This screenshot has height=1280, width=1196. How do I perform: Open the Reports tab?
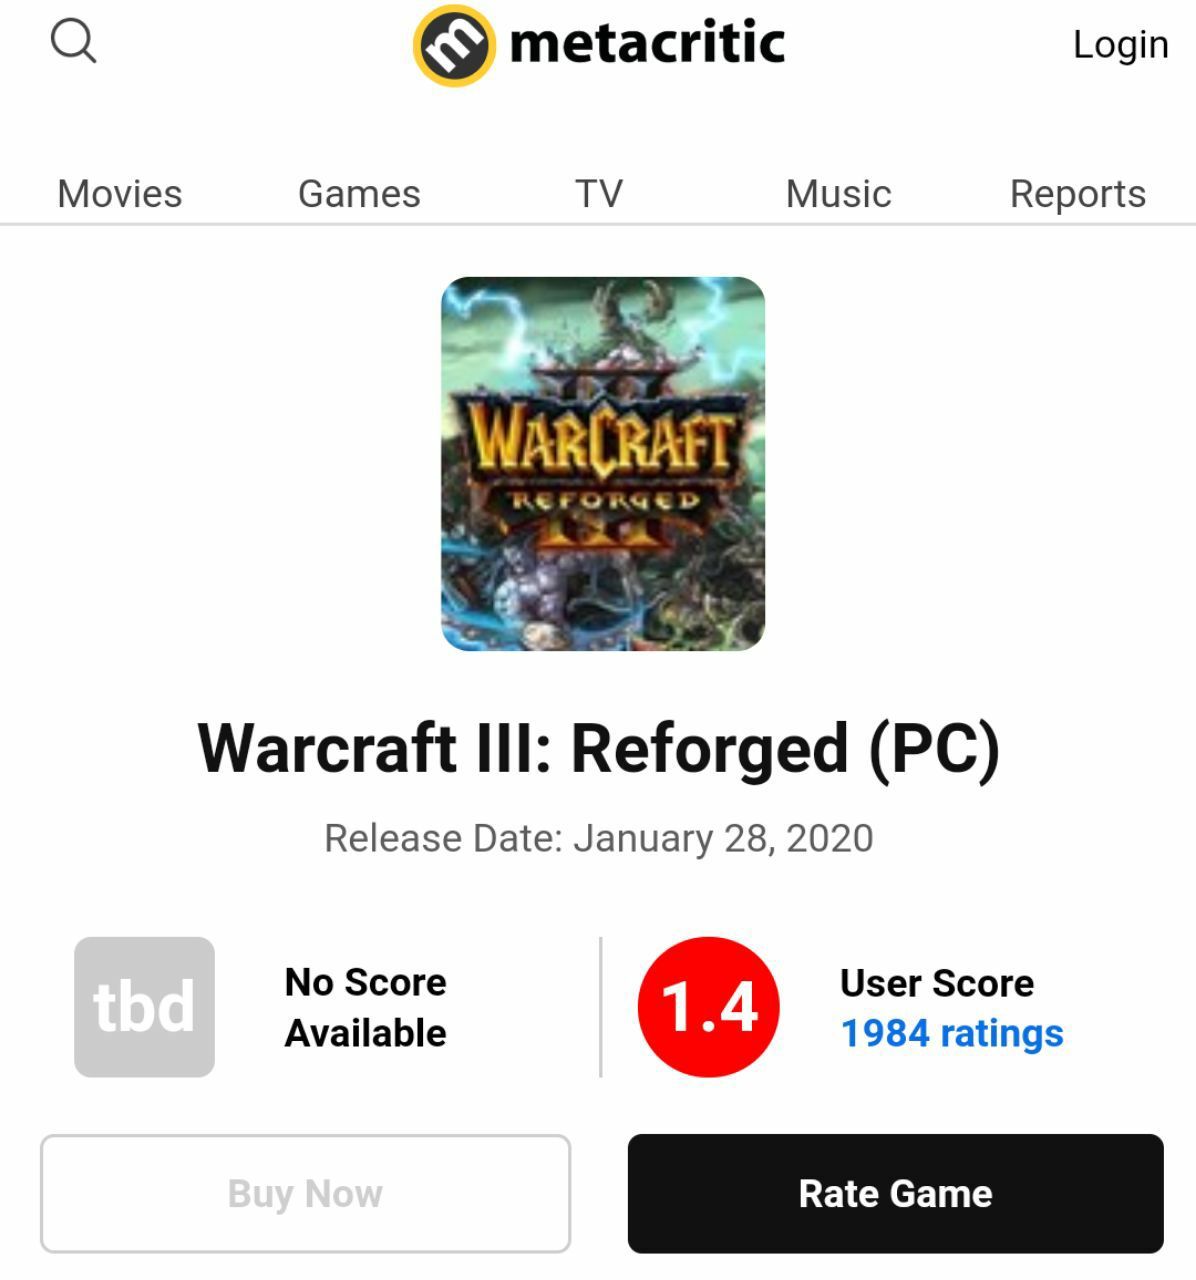(1078, 193)
